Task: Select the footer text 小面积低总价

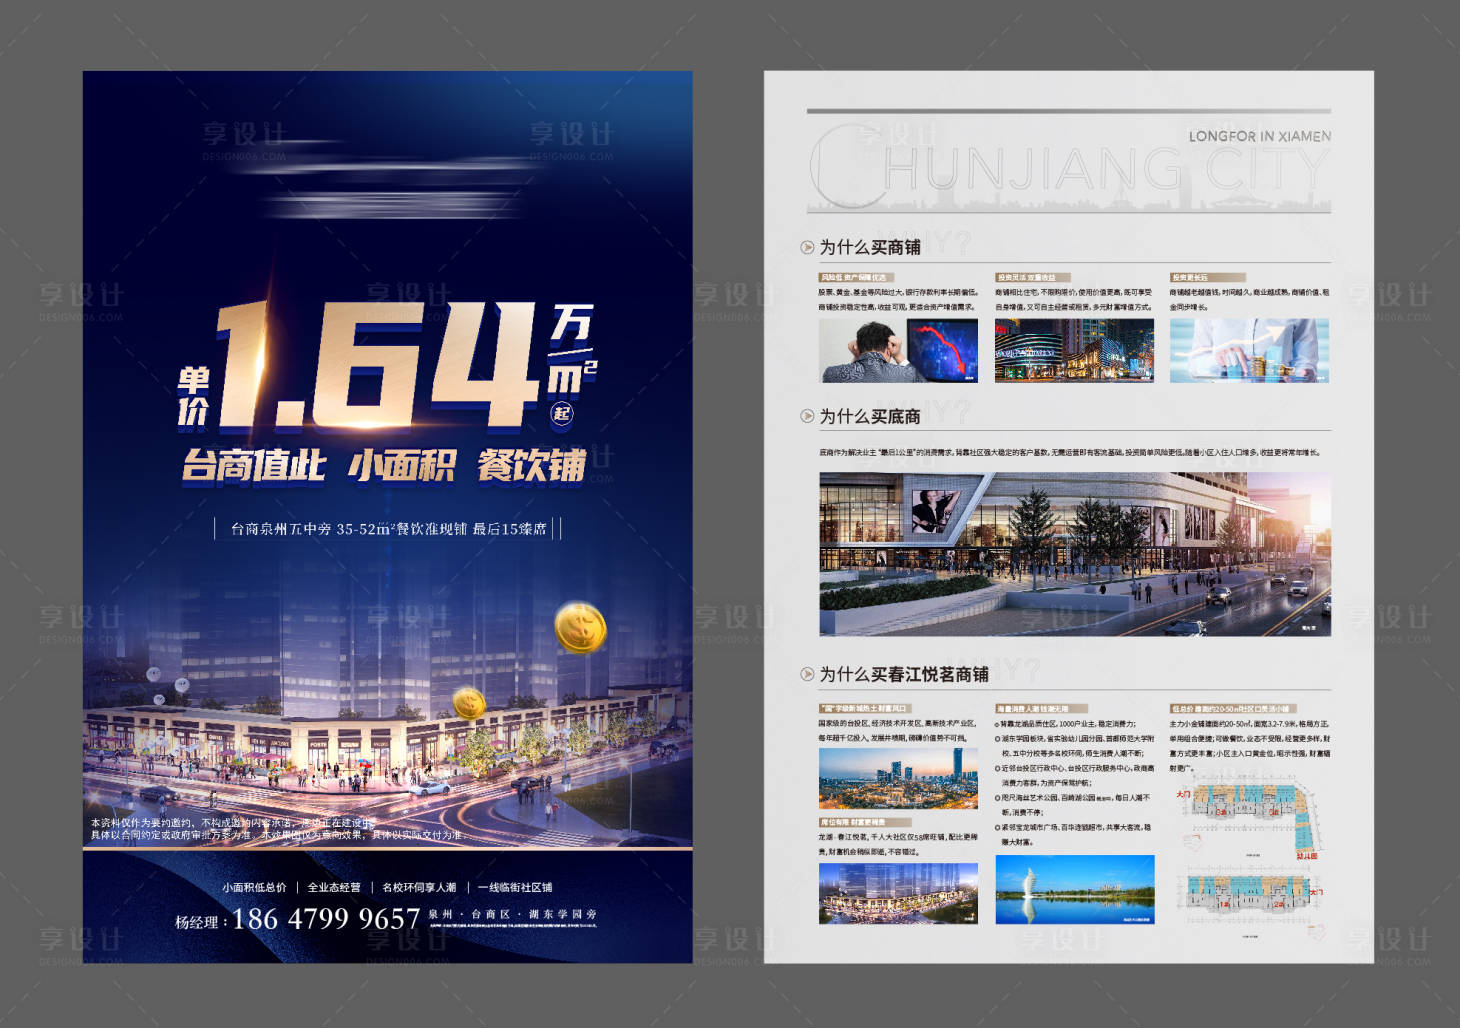Action: pos(254,887)
